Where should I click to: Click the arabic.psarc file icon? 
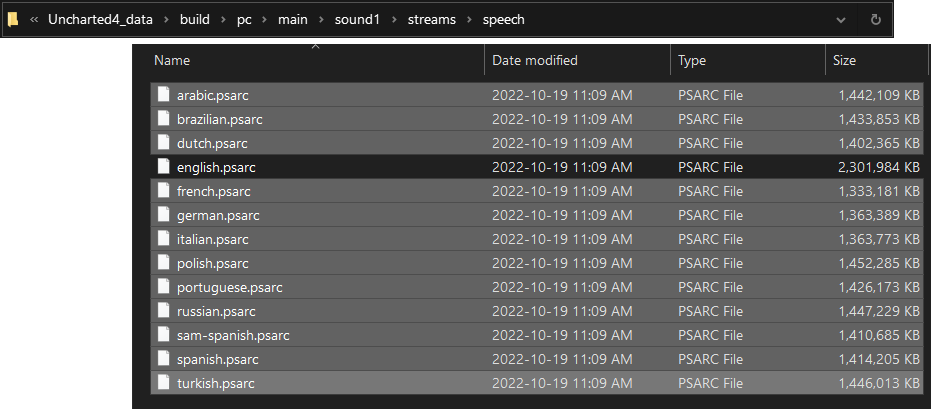[x=164, y=95]
